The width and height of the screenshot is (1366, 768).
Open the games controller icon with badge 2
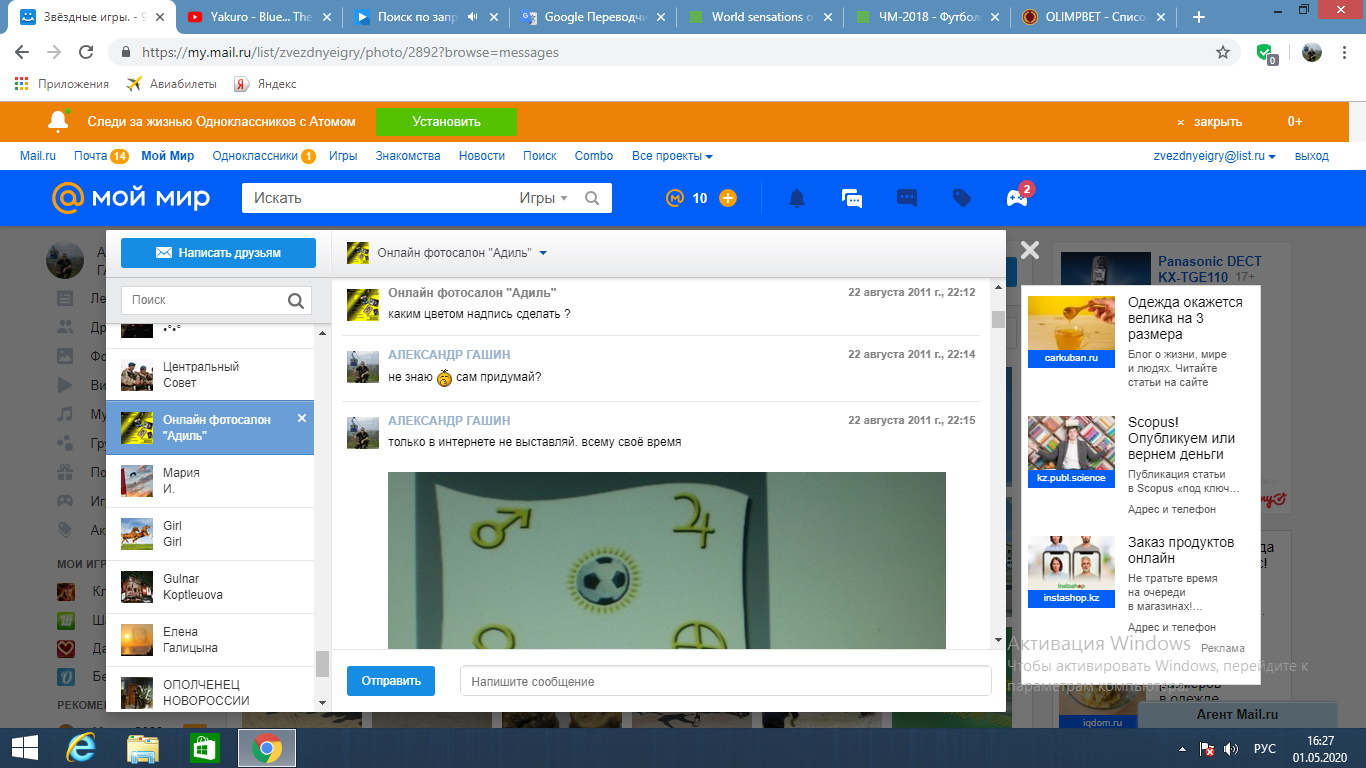(1017, 198)
